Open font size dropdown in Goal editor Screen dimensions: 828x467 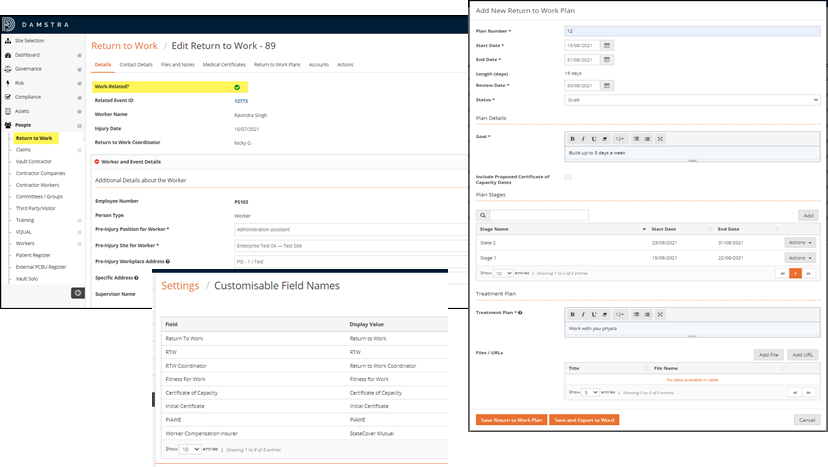(619, 139)
